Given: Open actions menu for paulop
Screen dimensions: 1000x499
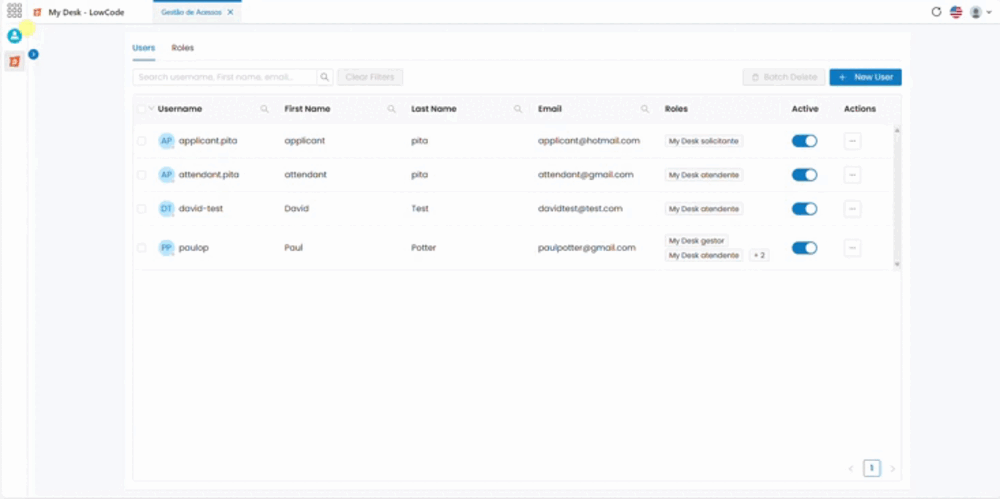Looking at the screenshot, I should (x=852, y=248).
